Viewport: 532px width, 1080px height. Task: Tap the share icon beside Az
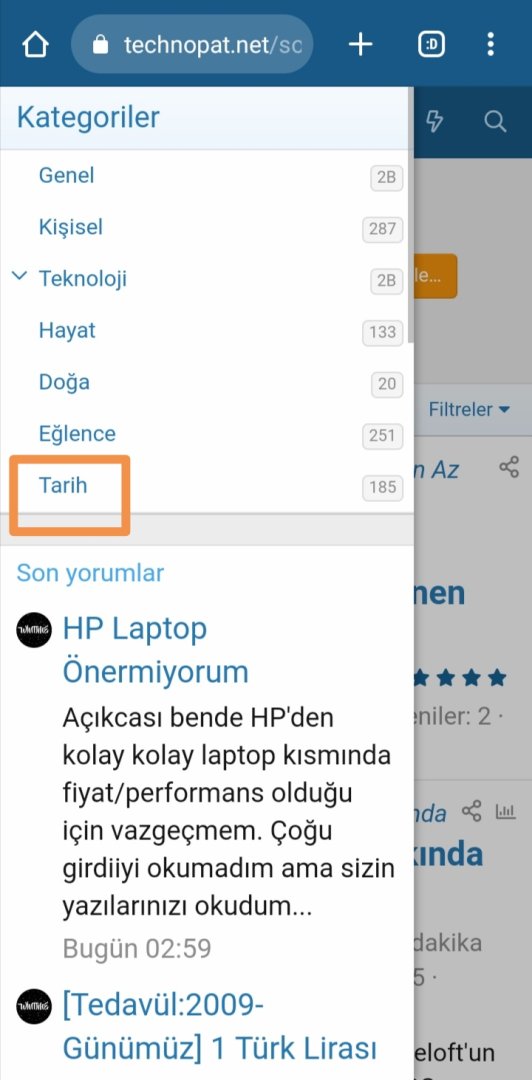509,467
